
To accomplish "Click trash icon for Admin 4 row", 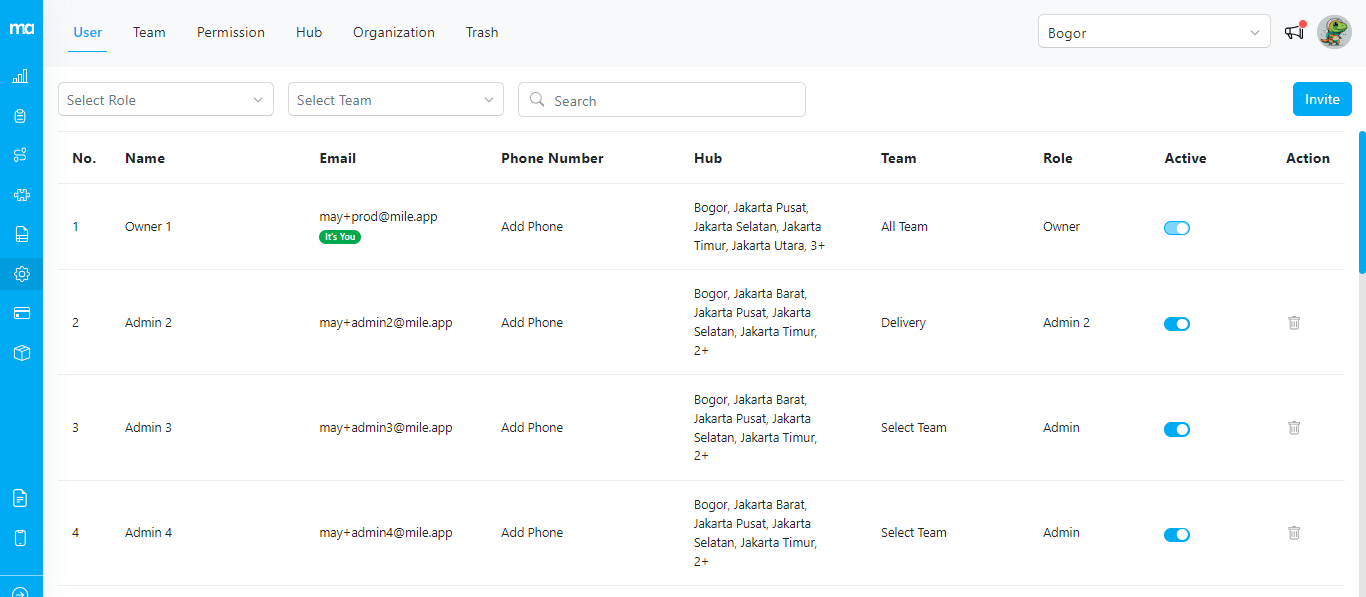I will pos(1294,533).
